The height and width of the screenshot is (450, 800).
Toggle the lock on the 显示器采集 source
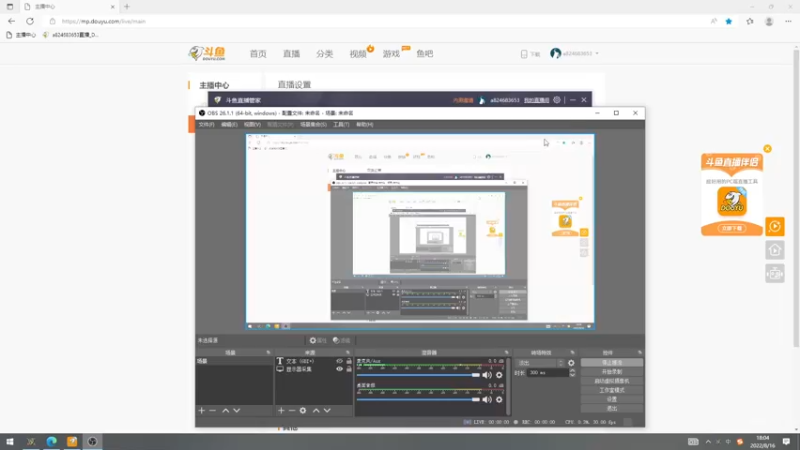[349, 369]
